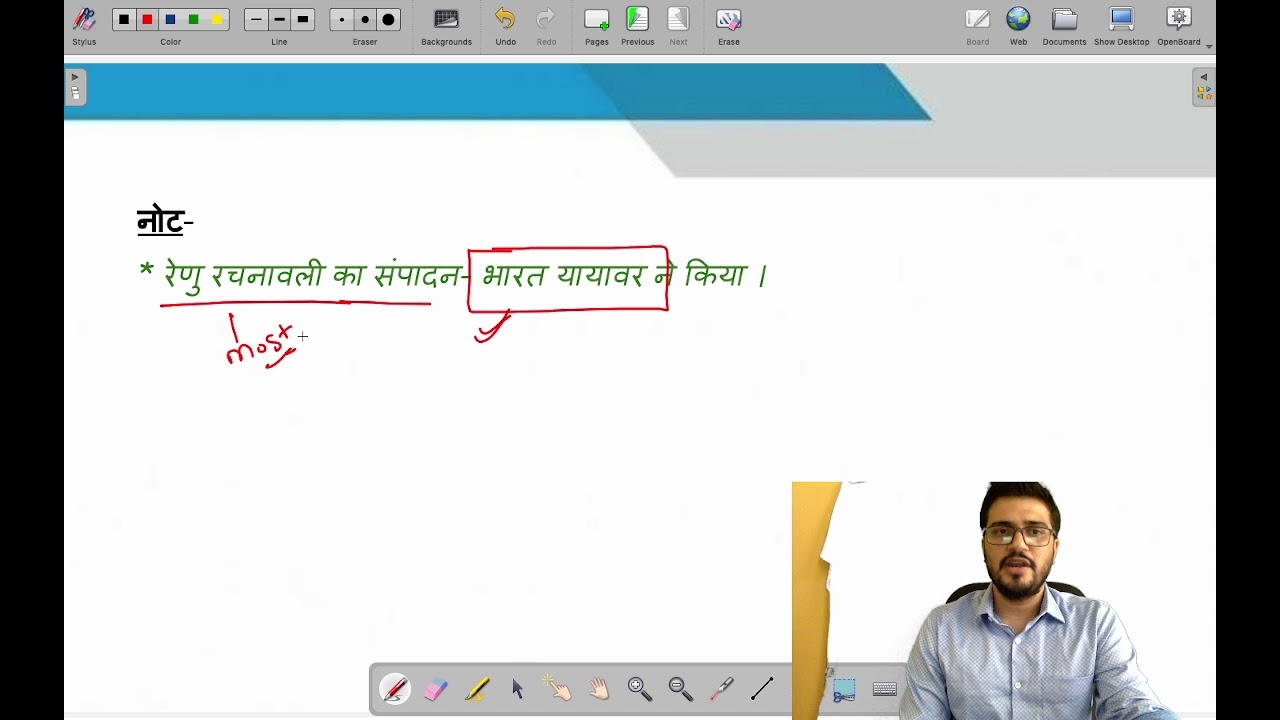Click the Redo button
The height and width of the screenshot is (720, 1280).
(546, 26)
